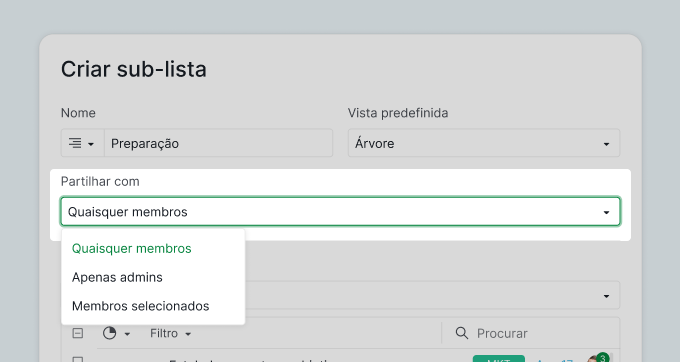Screen dimensions: 680x362
Task: Open the Vista predefinida Árvore dropdown
Action: click(484, 143)
